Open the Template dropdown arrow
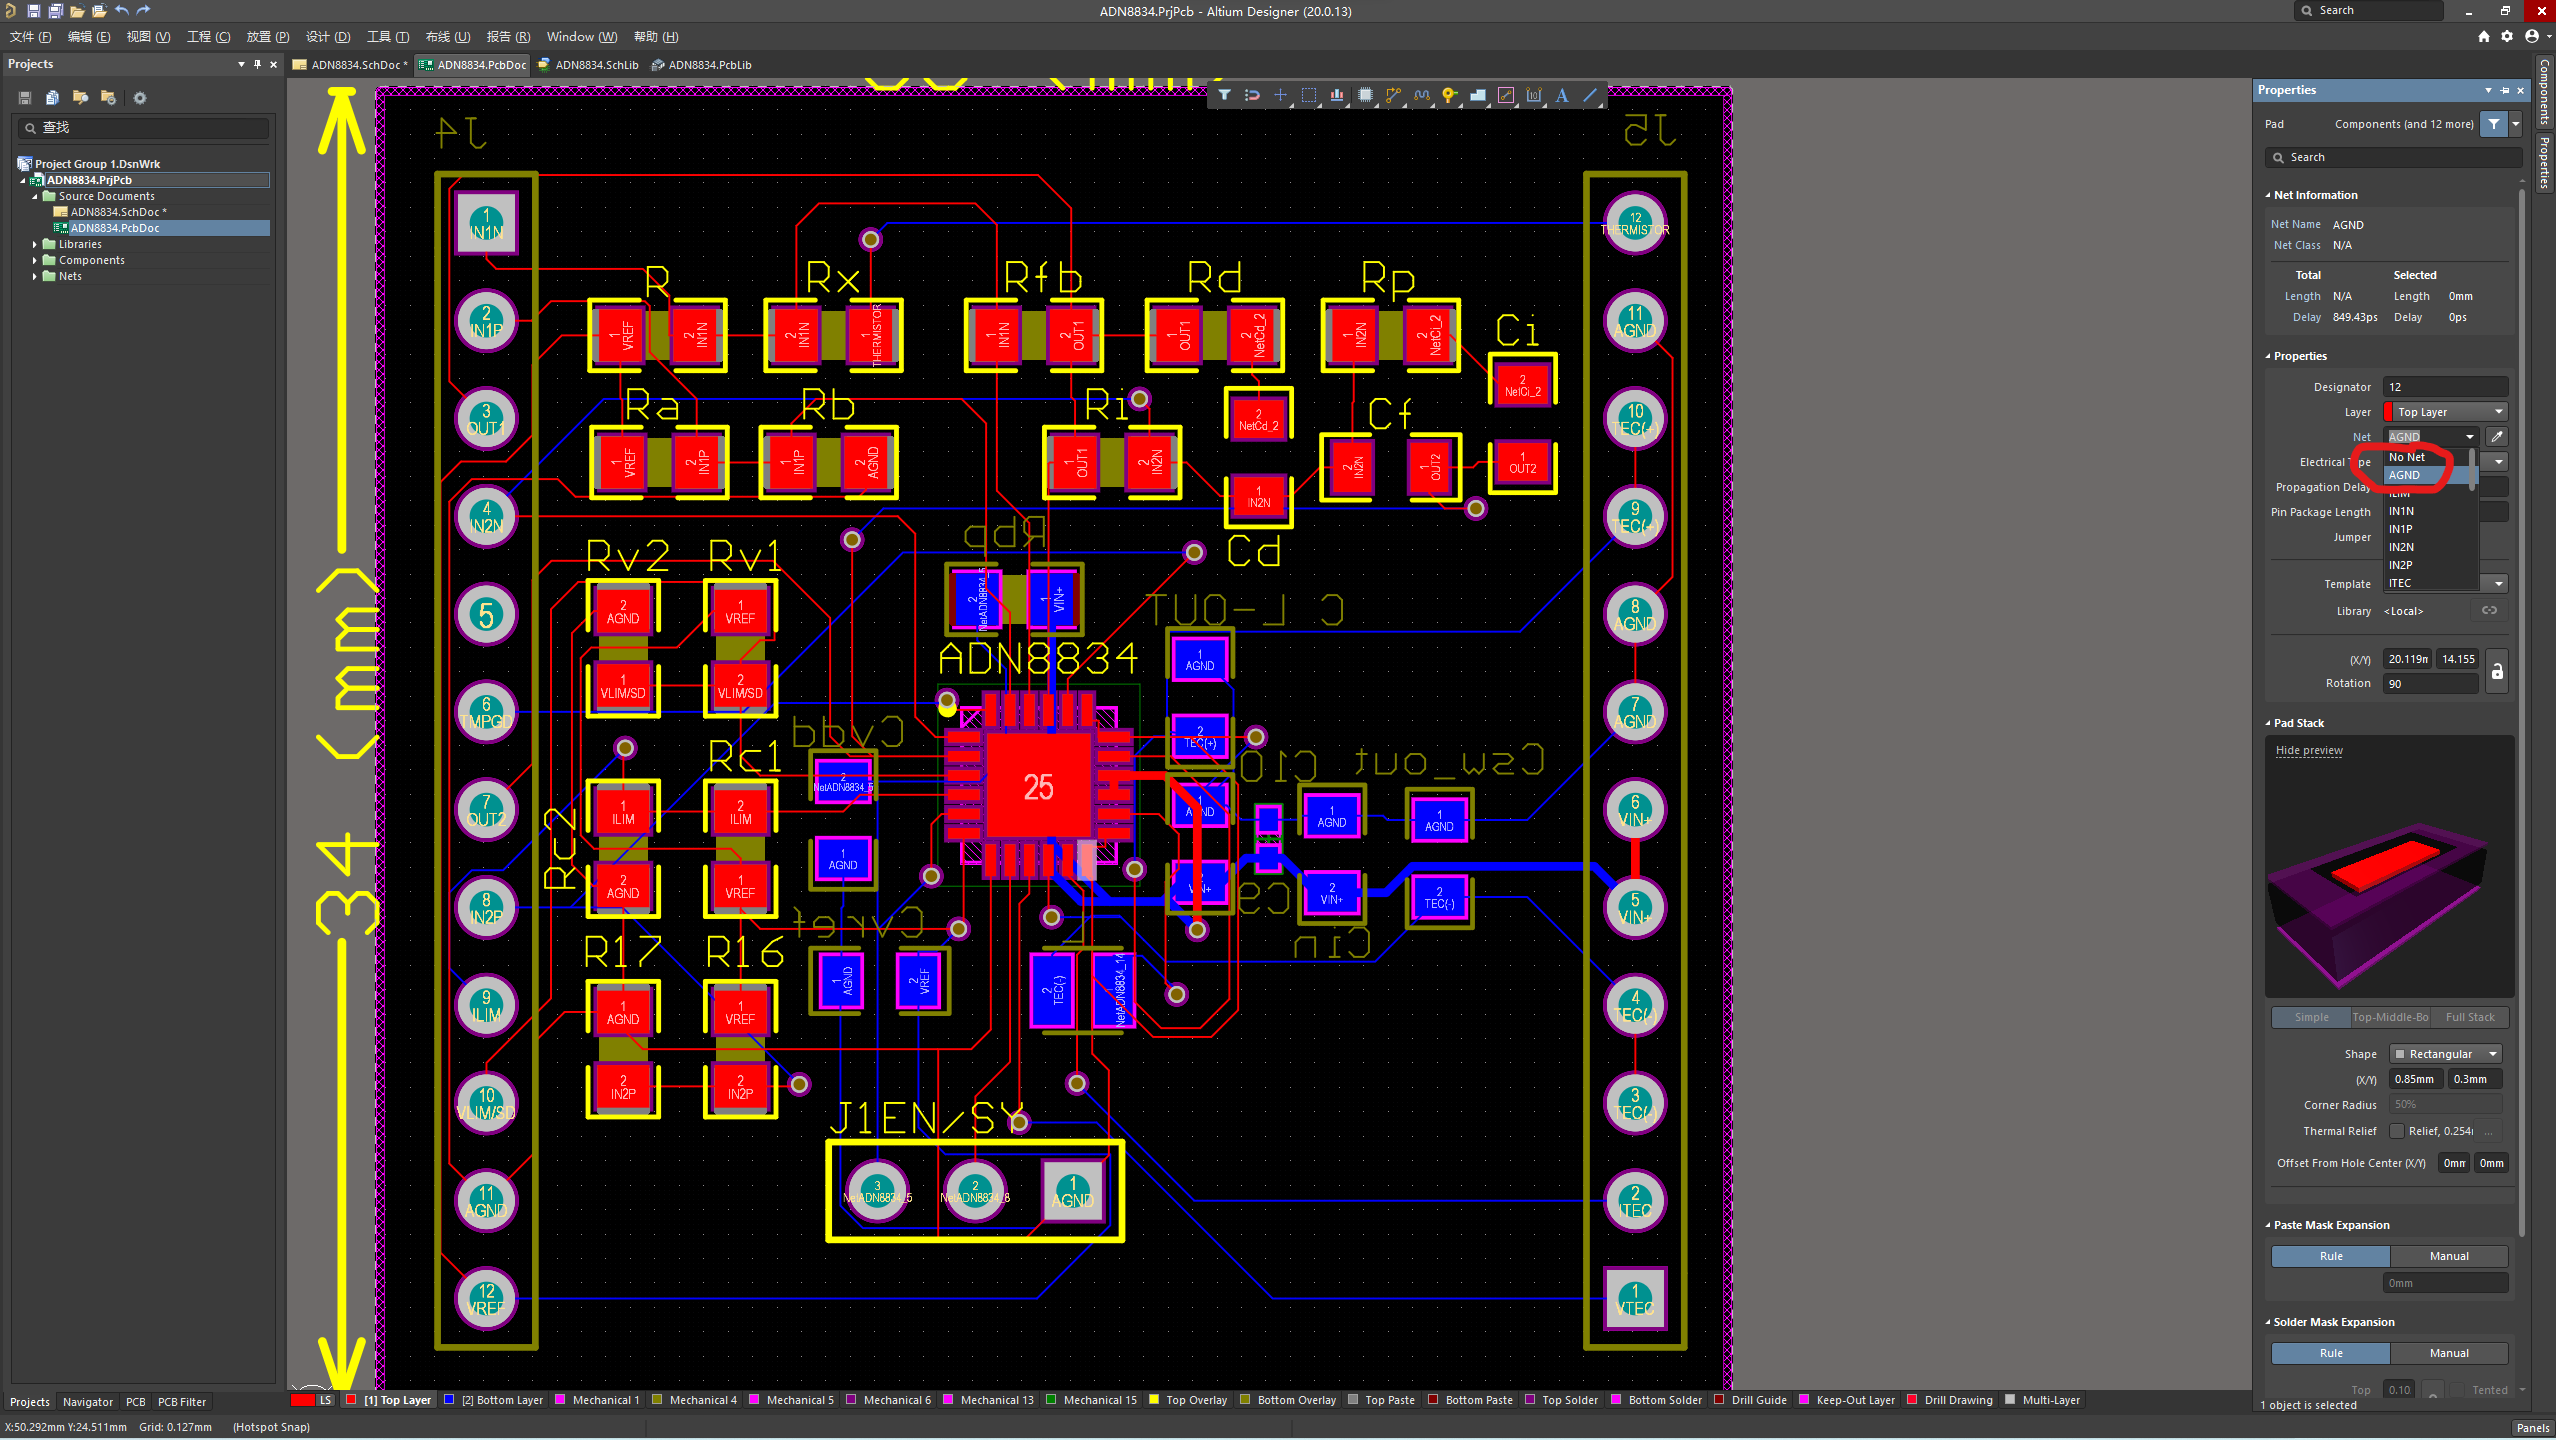The image size is (2556, 1440). [2498, 584]
